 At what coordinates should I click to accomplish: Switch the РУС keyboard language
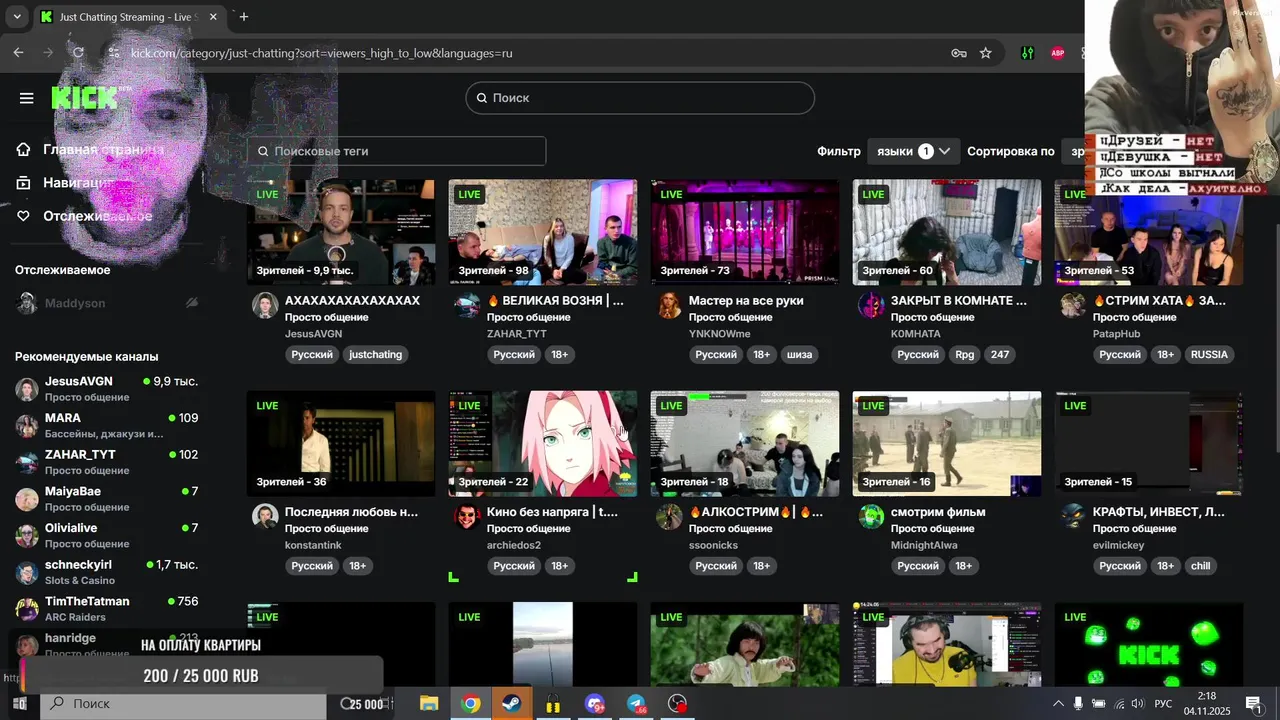point(1163,704)
